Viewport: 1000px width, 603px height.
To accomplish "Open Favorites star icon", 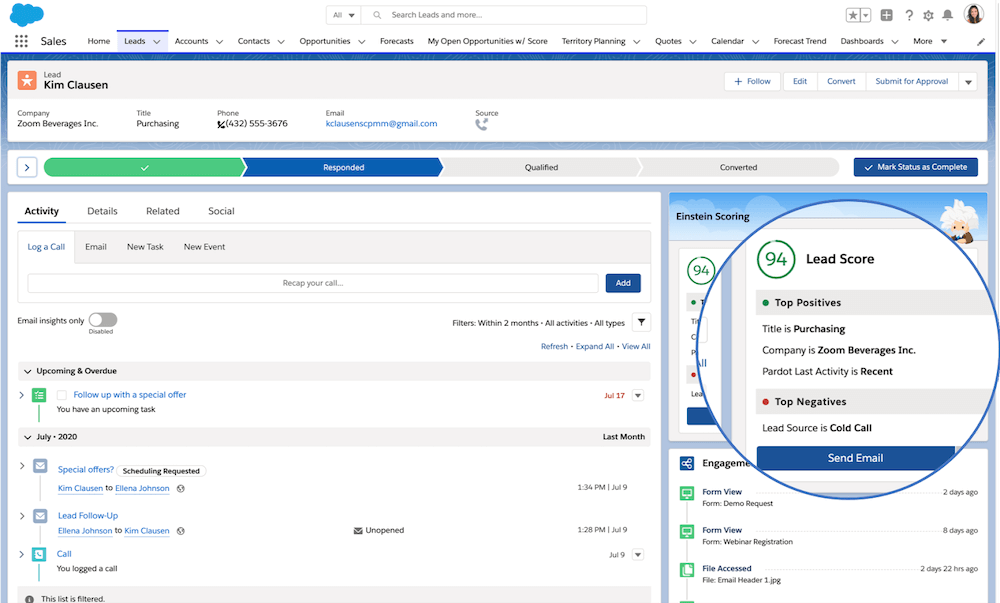I will 853,15.
